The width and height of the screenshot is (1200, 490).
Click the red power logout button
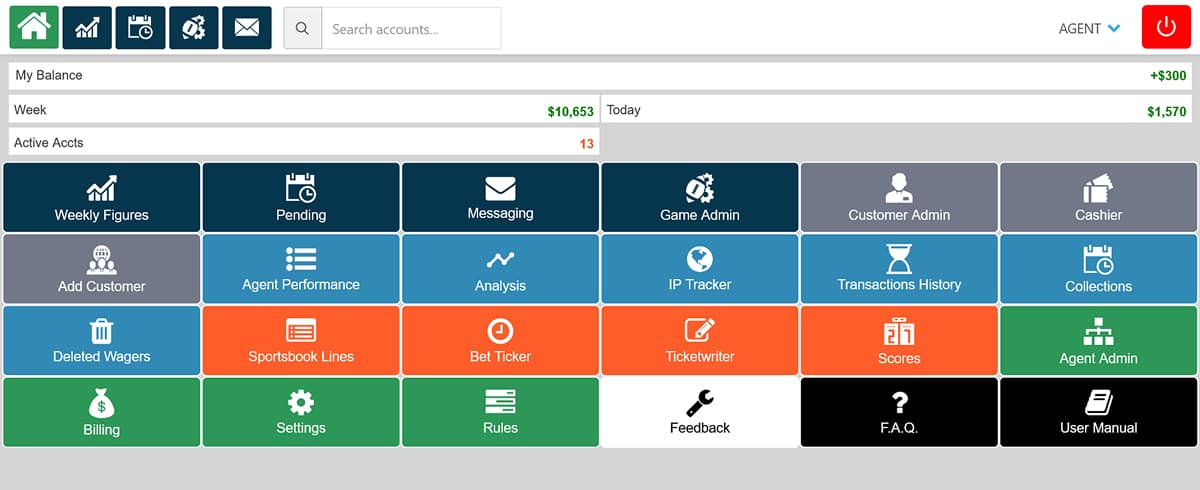coord(1166,28)
